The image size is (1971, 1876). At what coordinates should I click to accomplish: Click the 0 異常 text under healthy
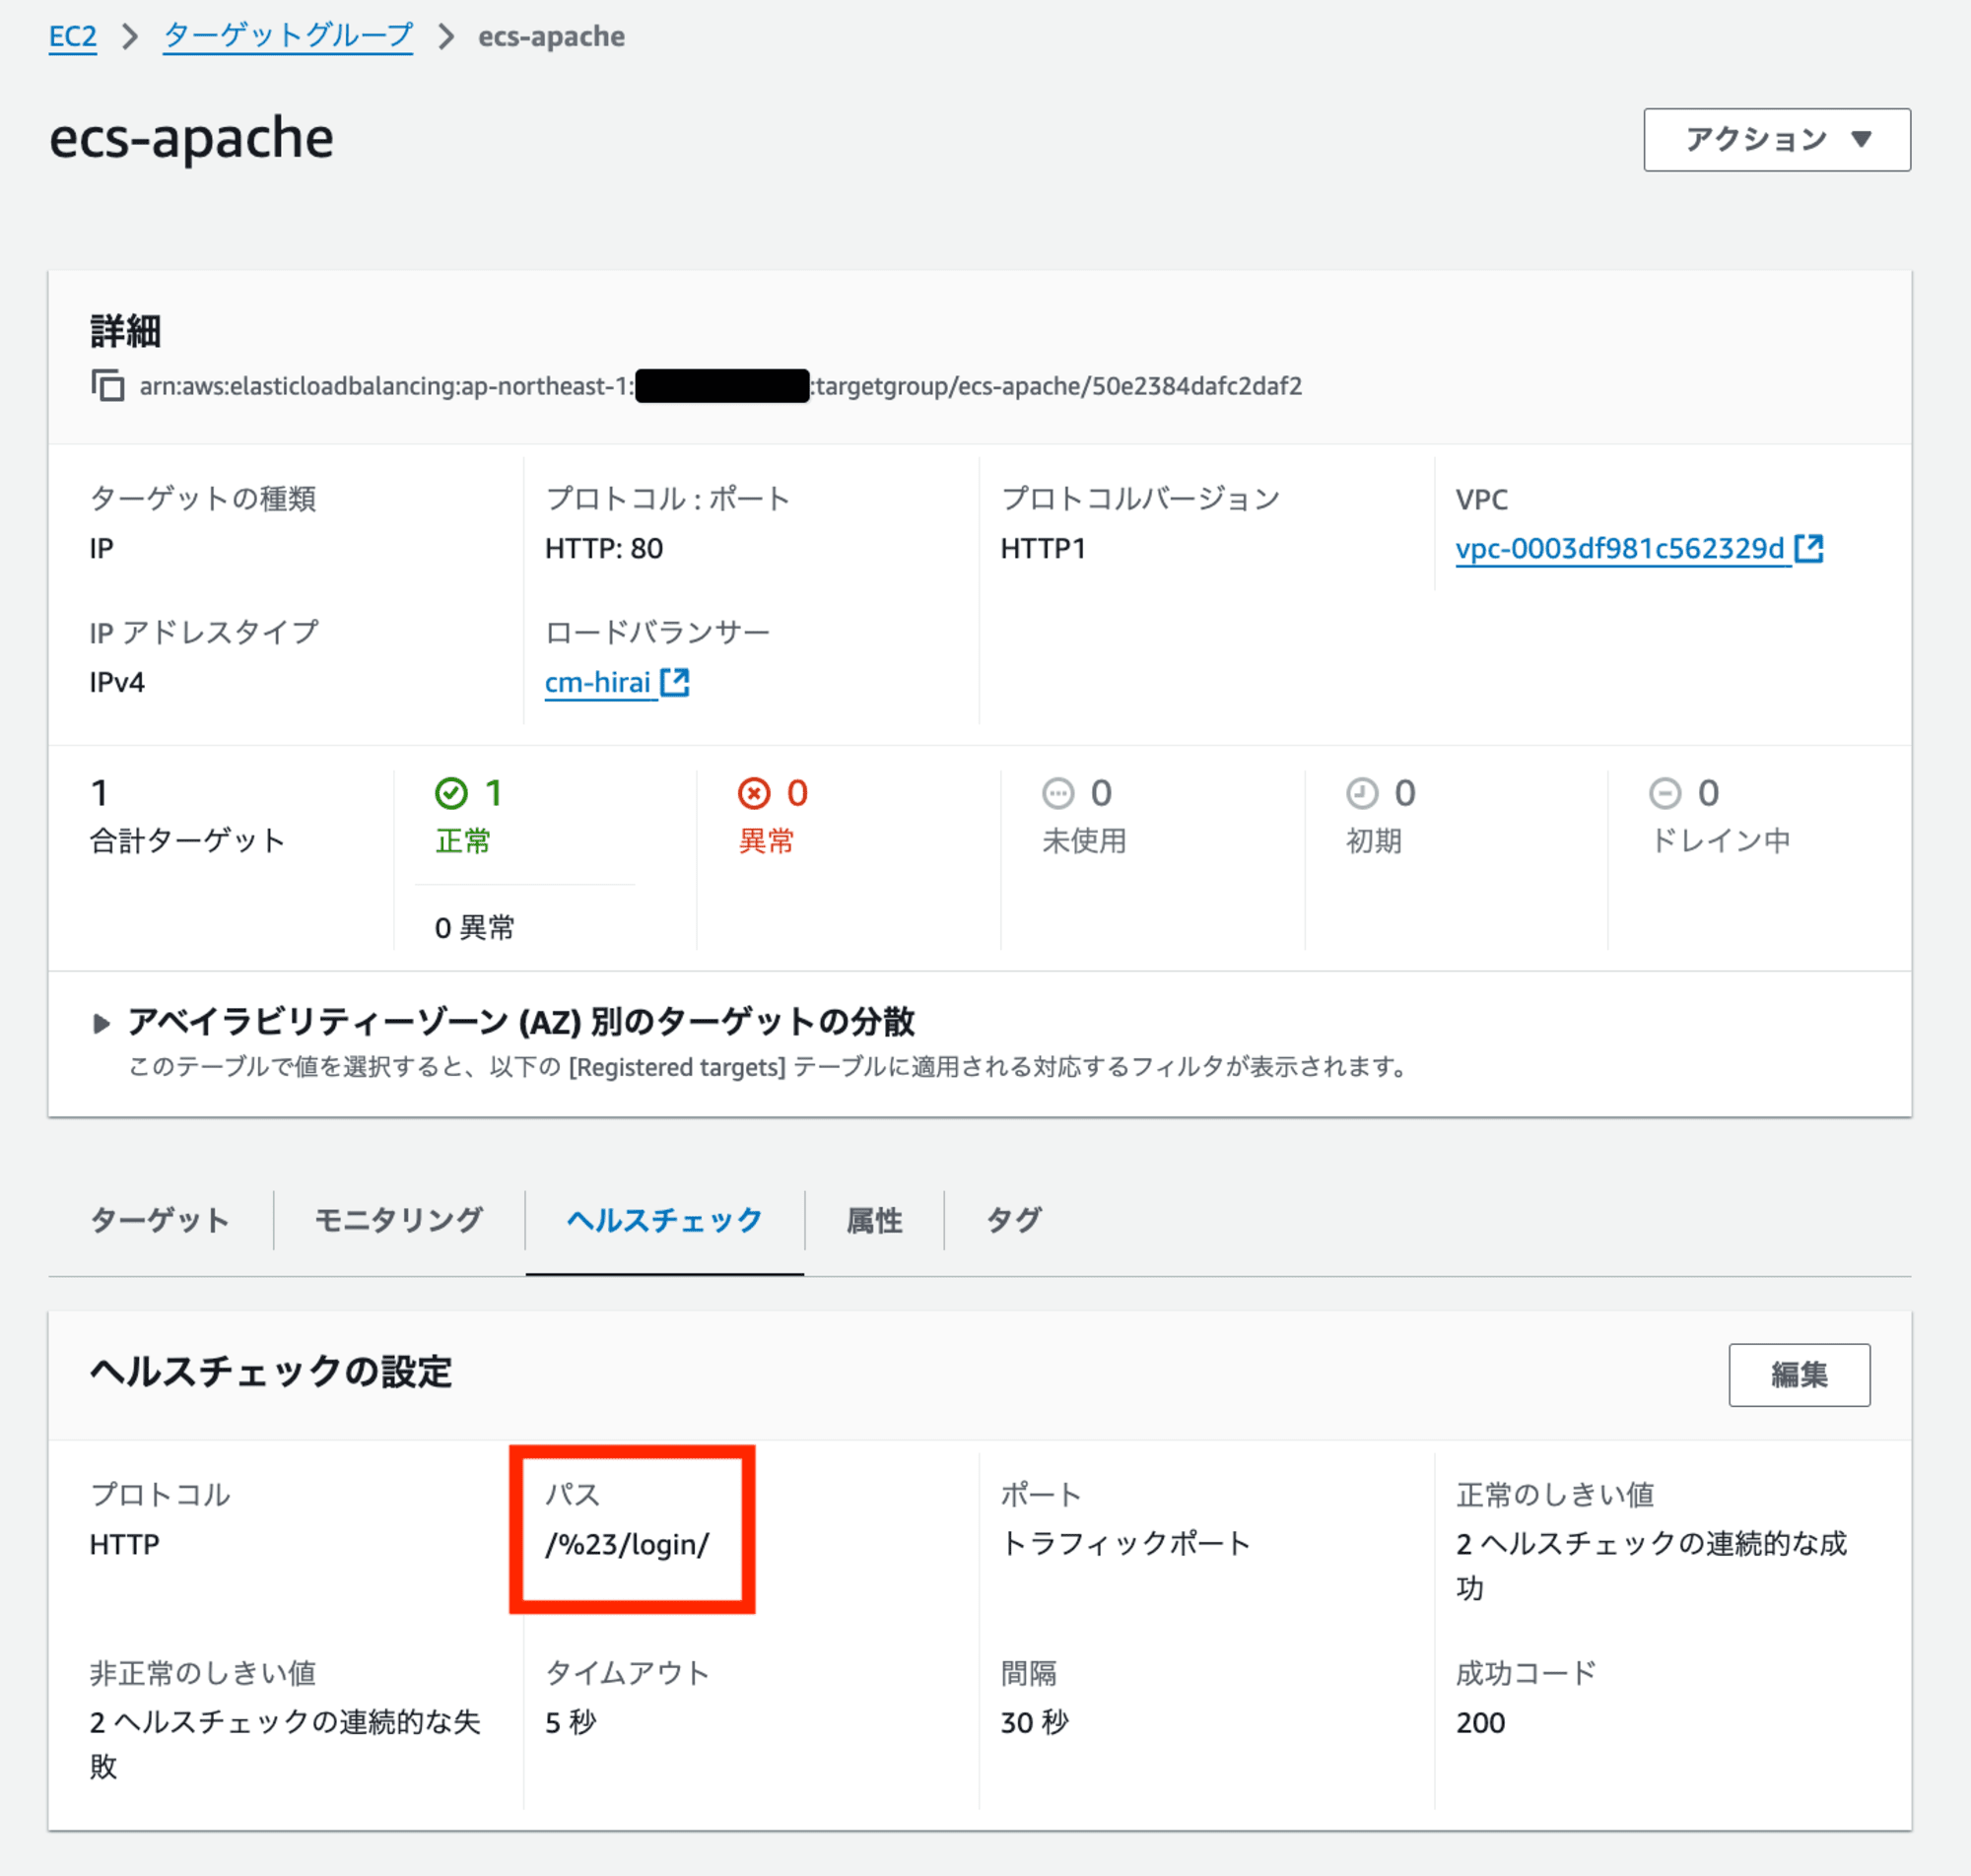coord(474,927)
